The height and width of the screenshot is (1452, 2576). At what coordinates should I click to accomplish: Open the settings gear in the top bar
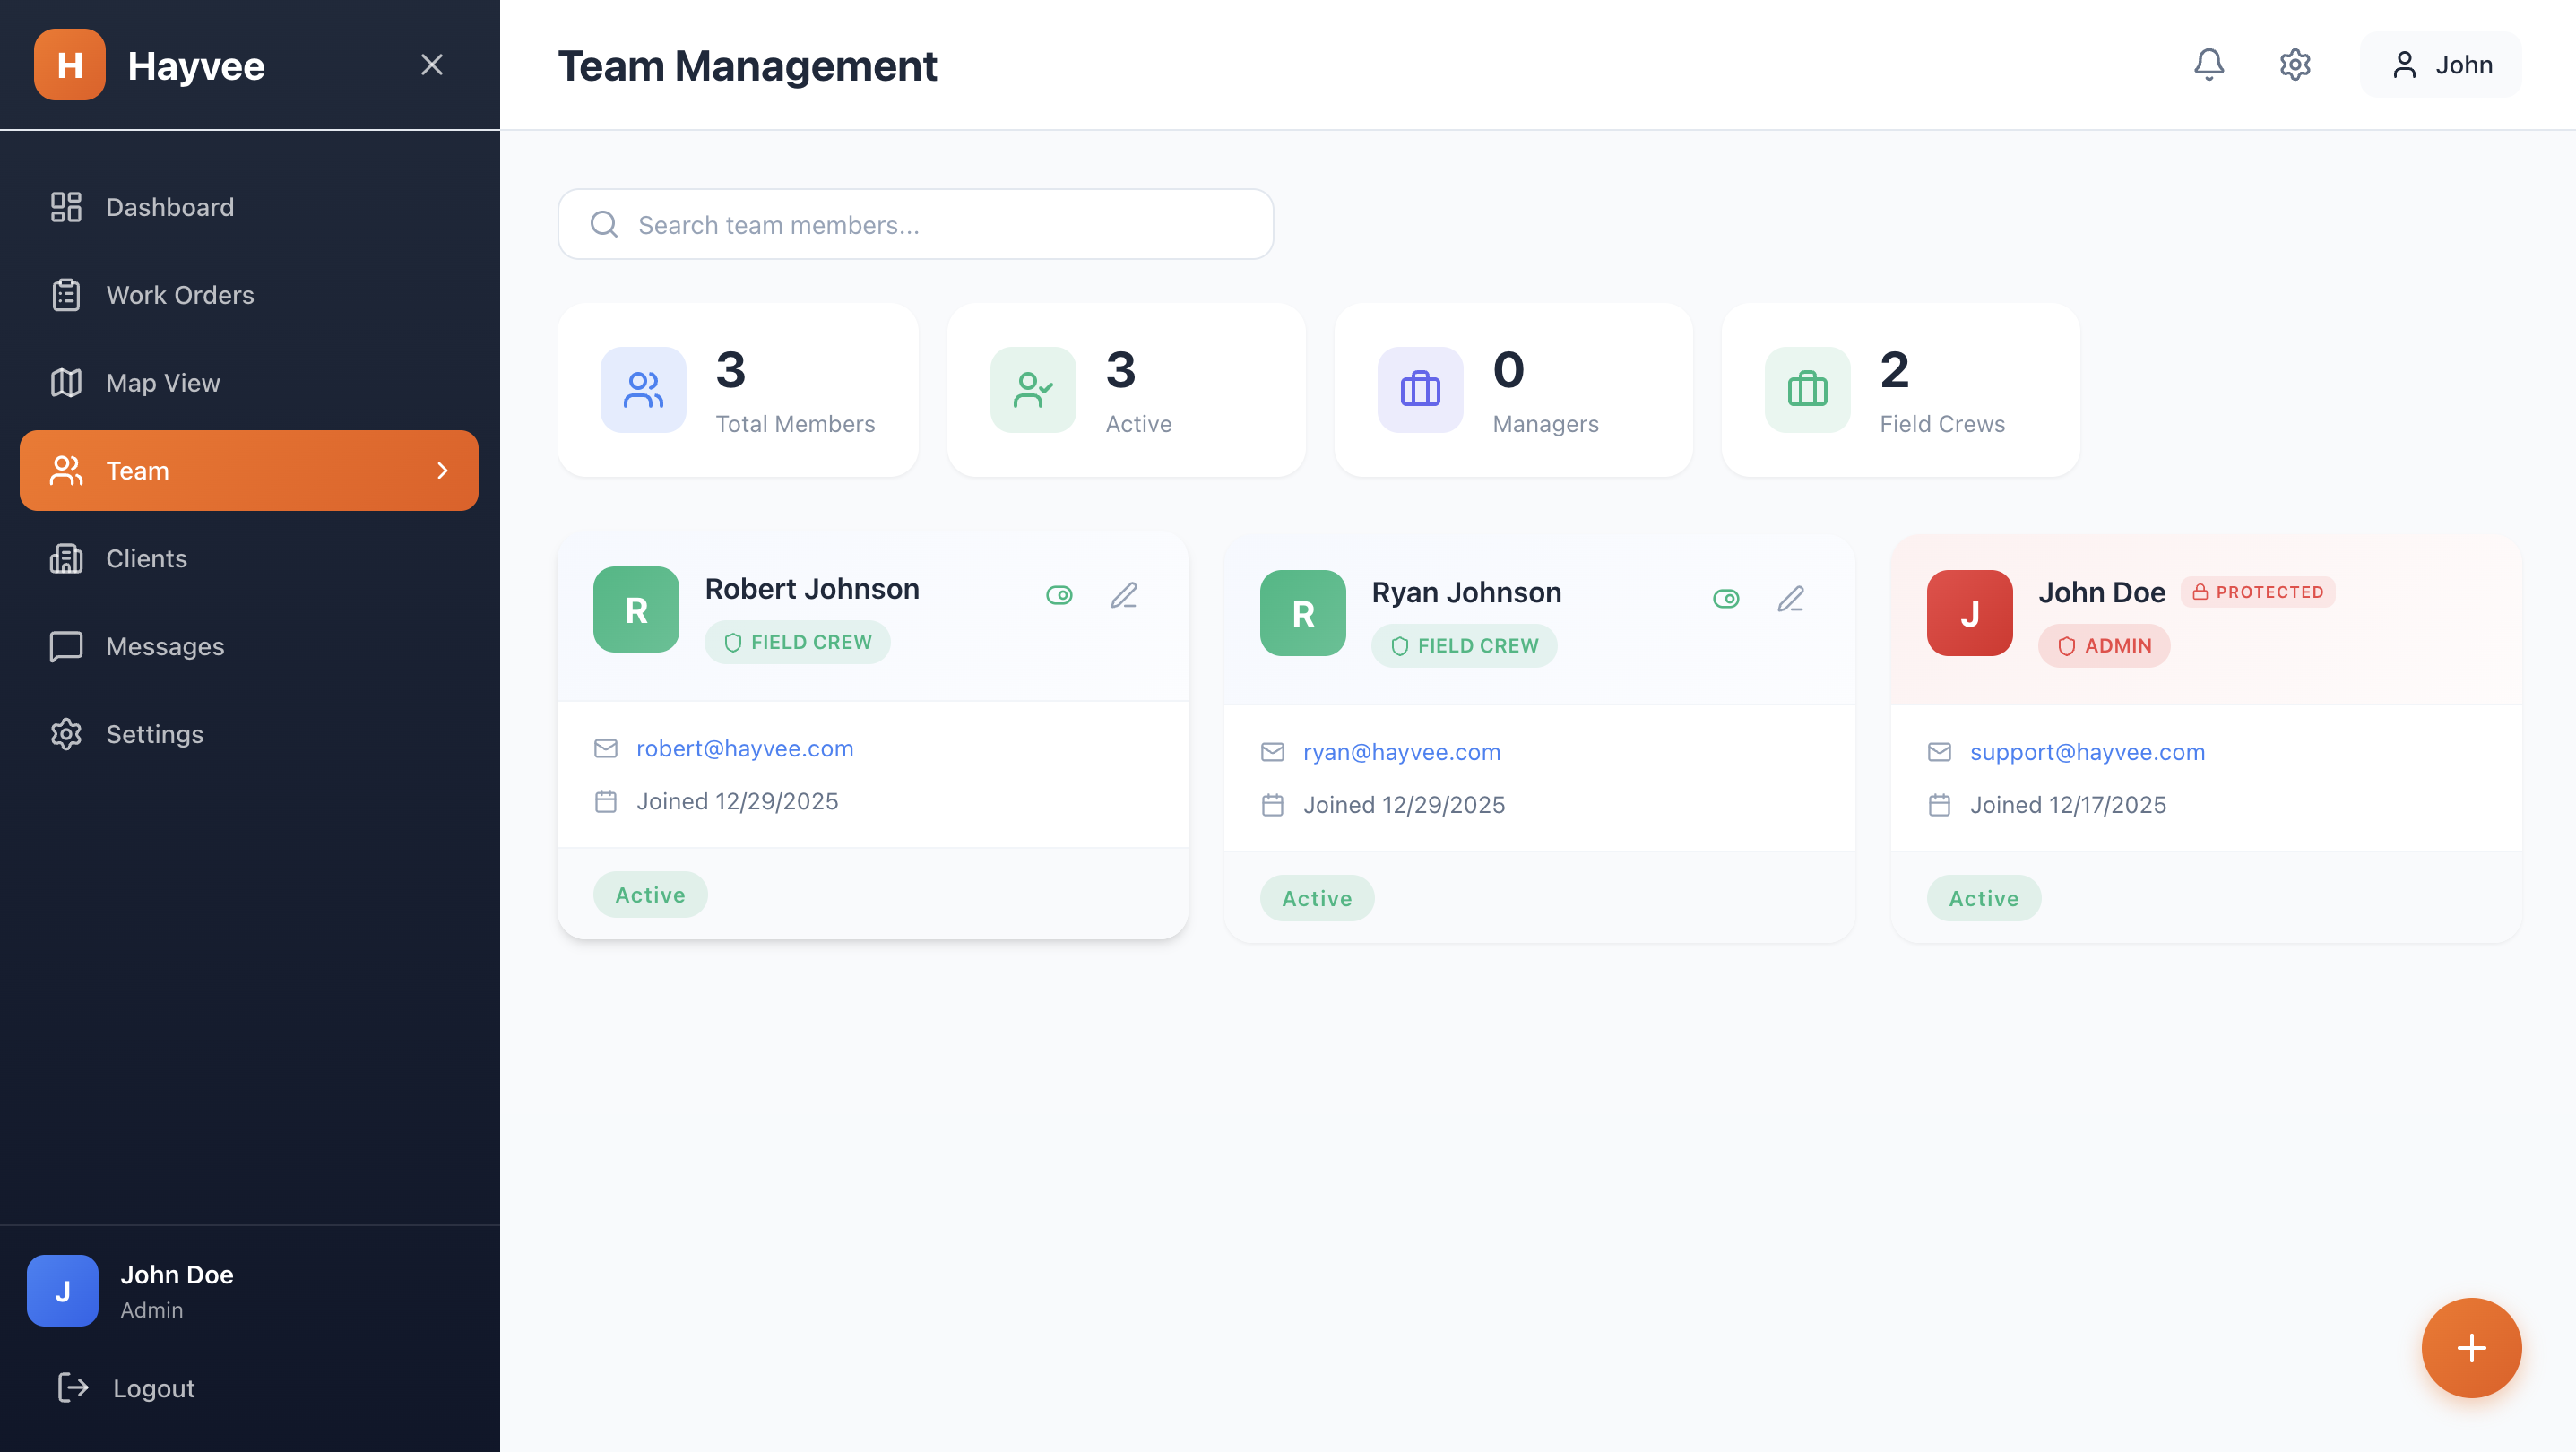coord(2295,64)
